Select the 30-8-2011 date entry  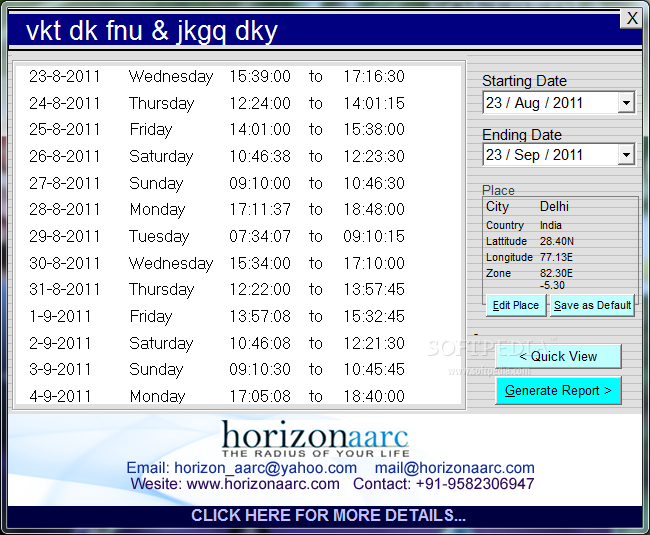tap(65, 263)
